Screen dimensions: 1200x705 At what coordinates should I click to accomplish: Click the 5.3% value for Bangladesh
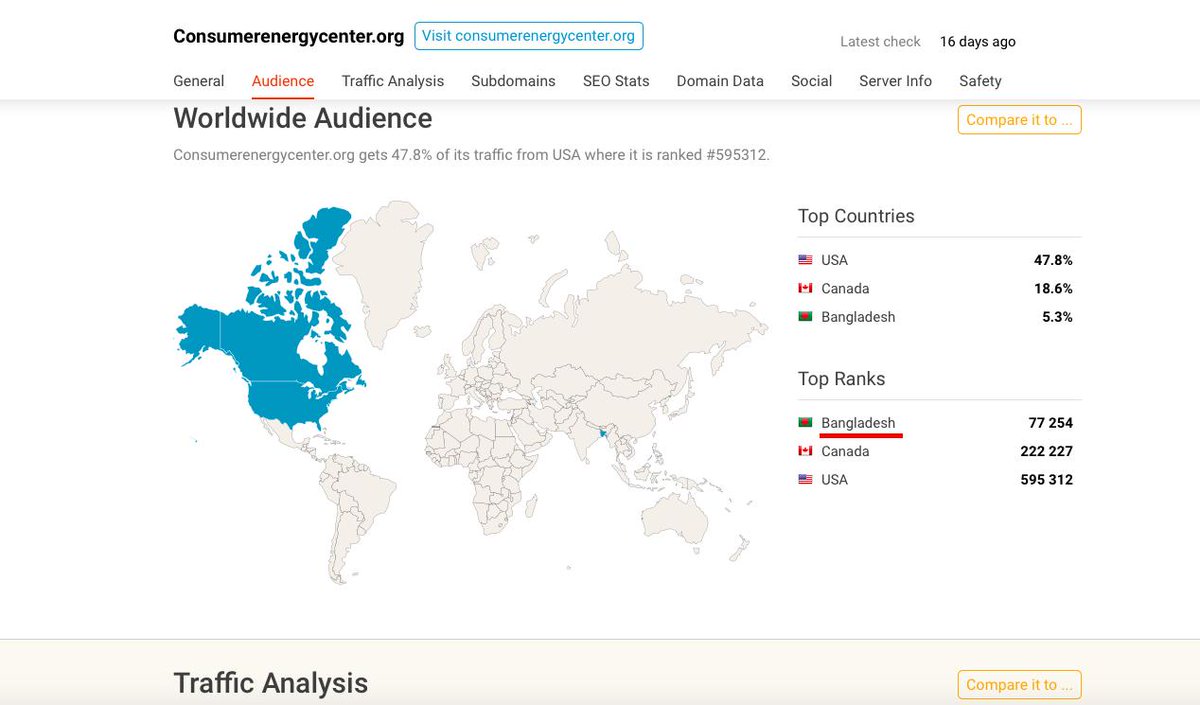click(x=1057, y=317)
